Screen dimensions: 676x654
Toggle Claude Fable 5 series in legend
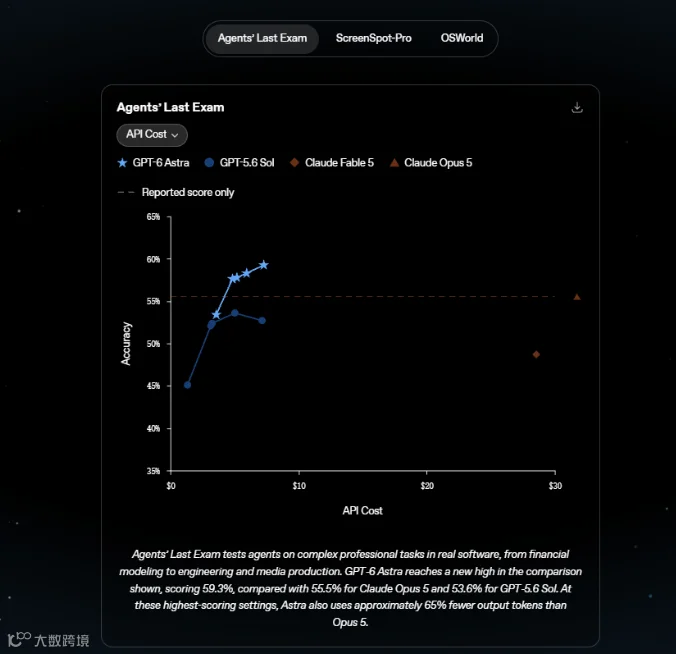tap(332, 163)
